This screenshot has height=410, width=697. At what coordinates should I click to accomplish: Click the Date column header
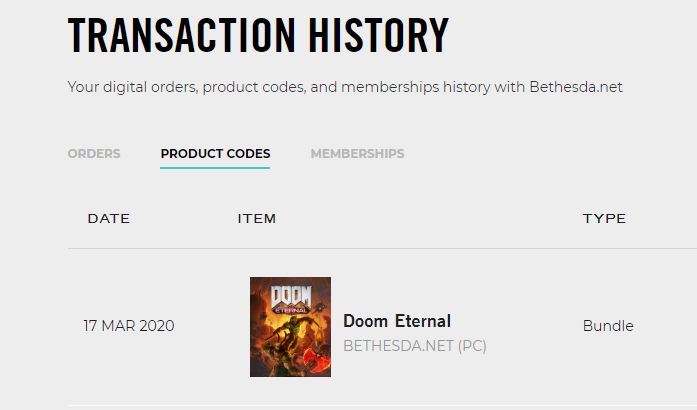coord(108,218)
